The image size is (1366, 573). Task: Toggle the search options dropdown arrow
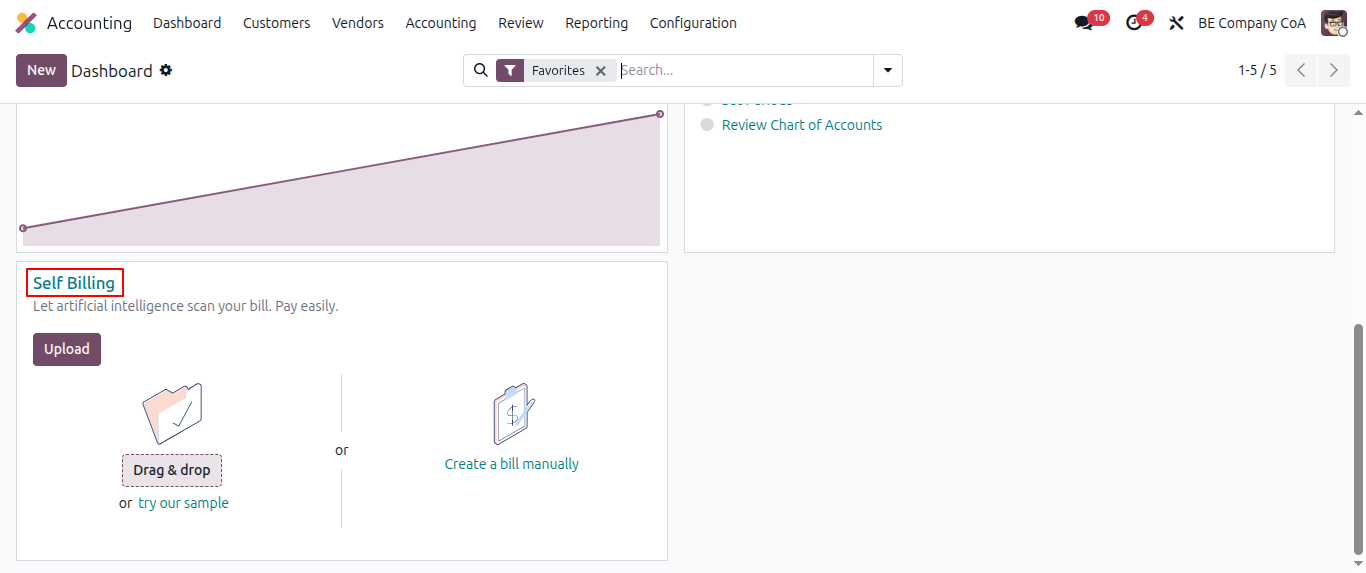pyautogui.click(x=888, y=70)
